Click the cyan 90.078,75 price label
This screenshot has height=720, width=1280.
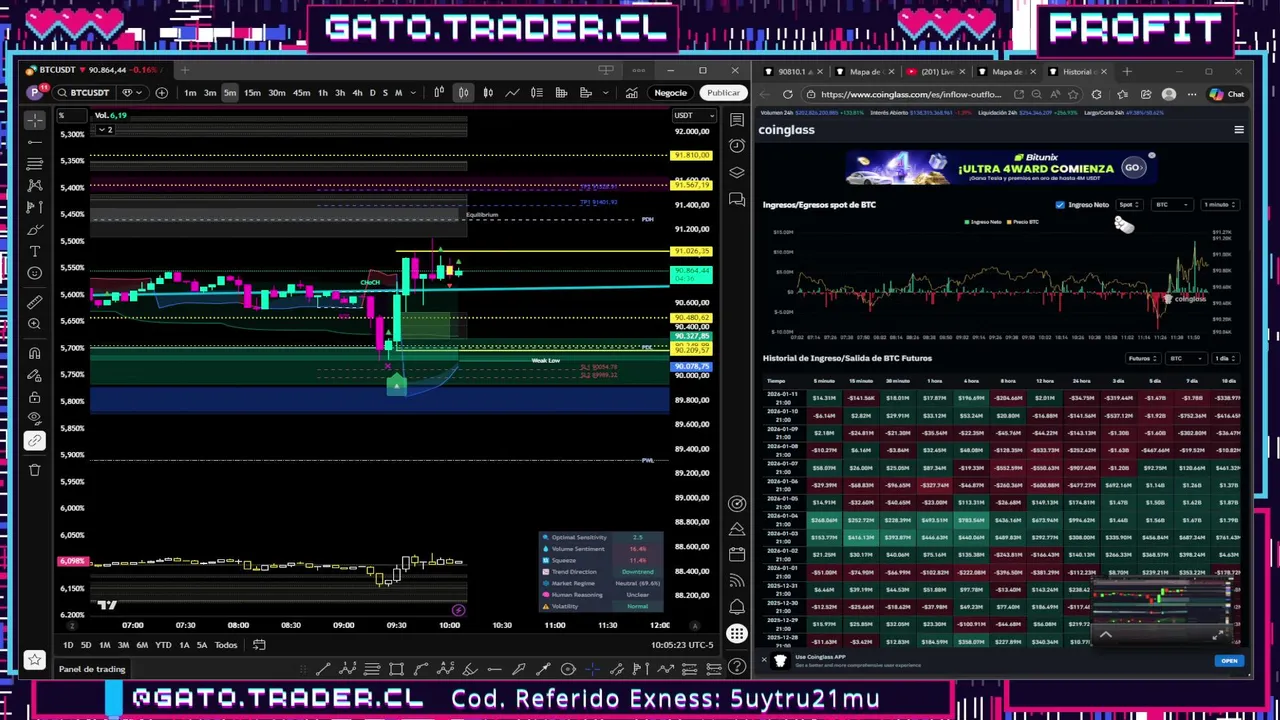pyautogui.click(x=692, y=367)
